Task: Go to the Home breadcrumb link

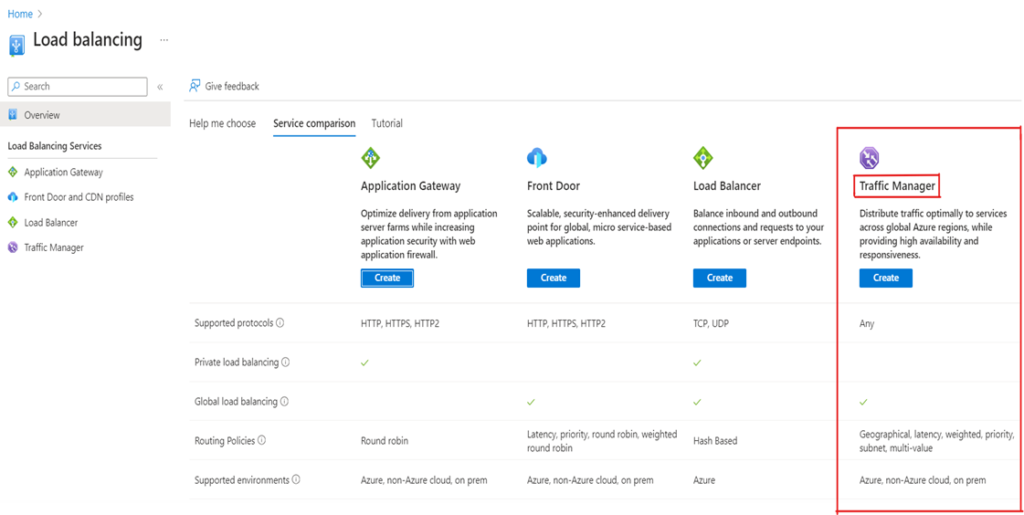Action: tap(20, 14)
